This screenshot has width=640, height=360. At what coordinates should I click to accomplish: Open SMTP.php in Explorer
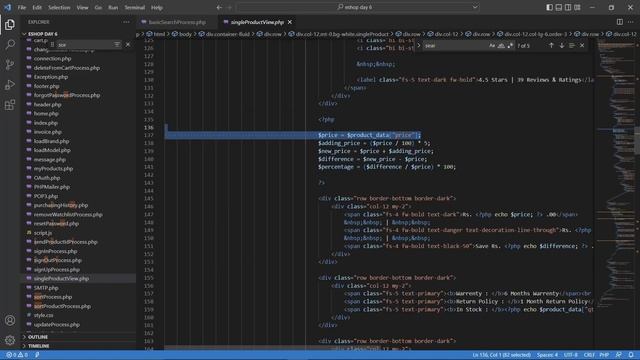pyautogui.click(x=46, y=288)
